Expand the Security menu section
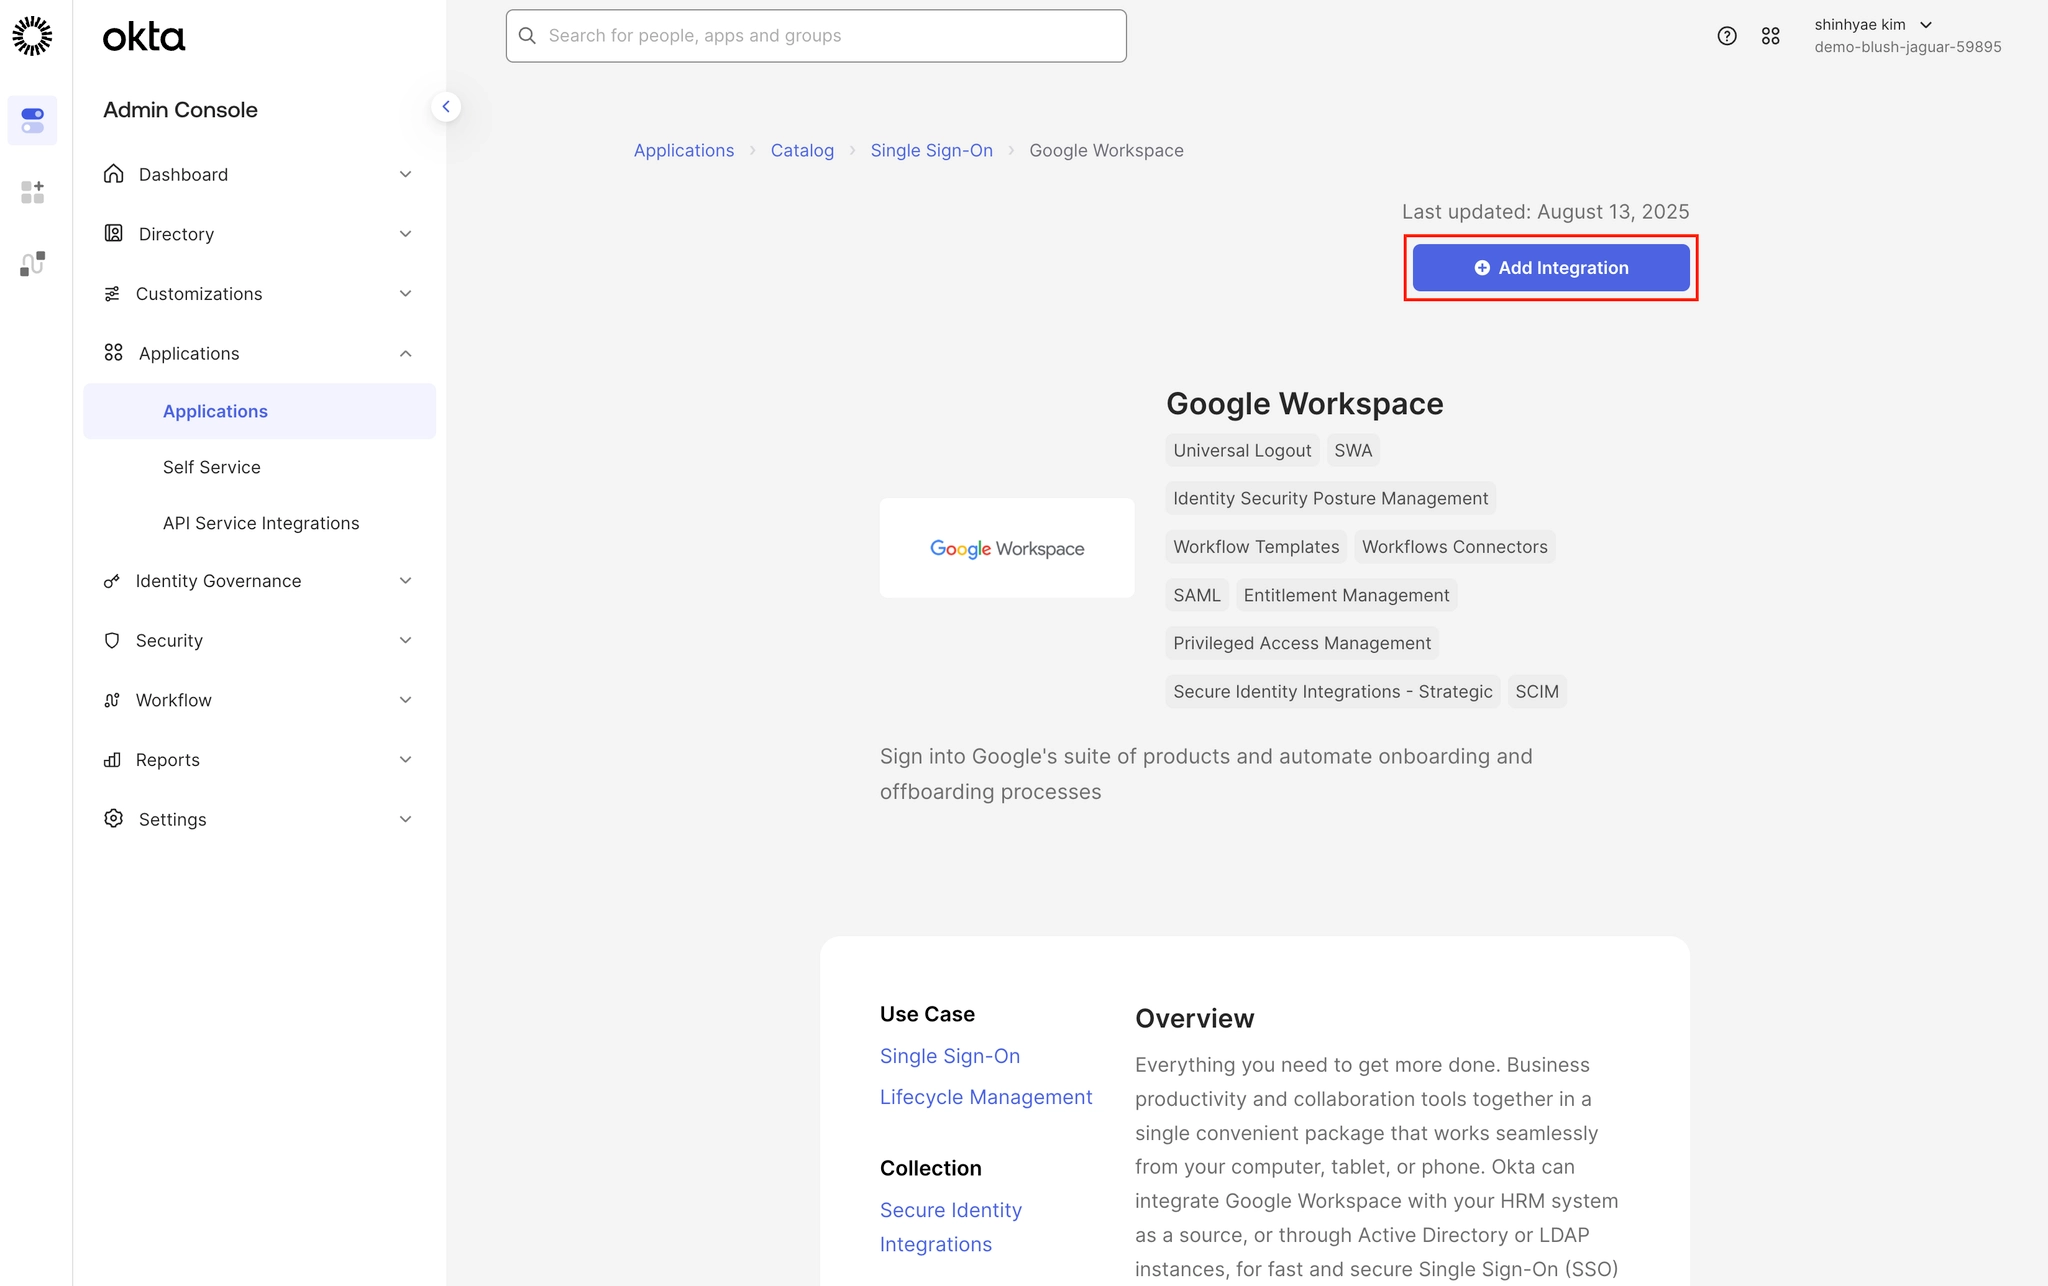Screen dimensions: 2048x1286 click(258, 640)
